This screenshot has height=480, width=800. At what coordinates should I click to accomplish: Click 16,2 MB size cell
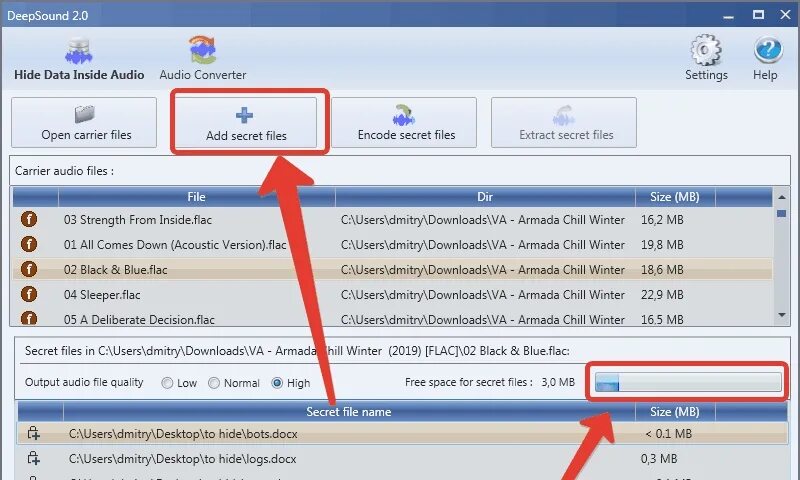662,220
